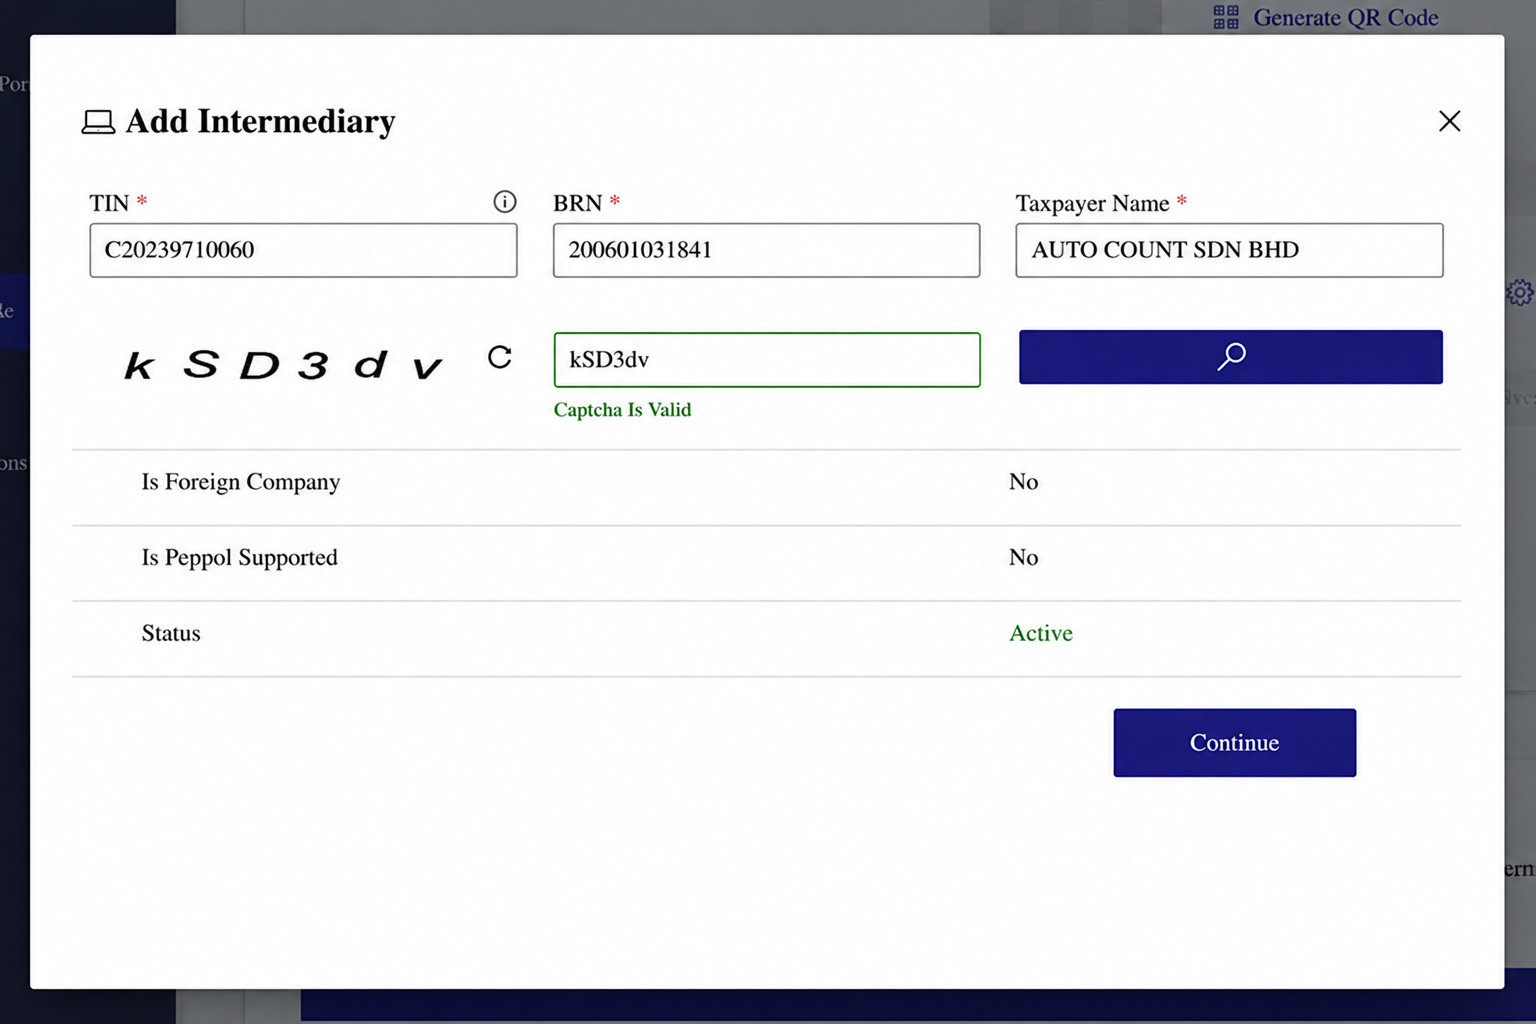This screenshot has width=1536, height=1024.
Task: Click the 'Is Peppol Supported' label
Action: tap(240, 557)
